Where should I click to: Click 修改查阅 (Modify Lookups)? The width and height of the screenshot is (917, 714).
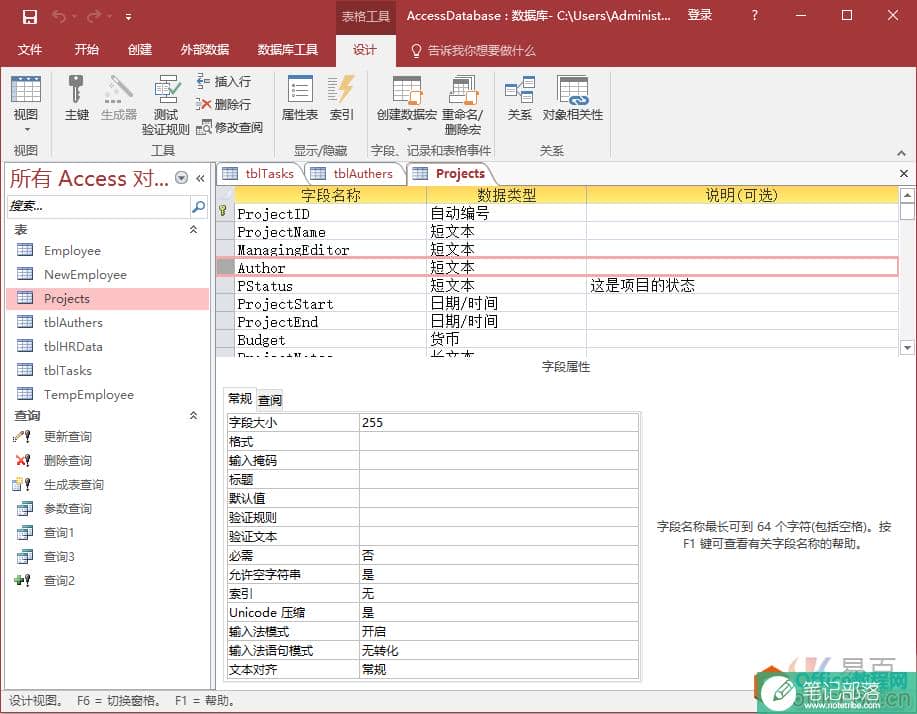229,127
